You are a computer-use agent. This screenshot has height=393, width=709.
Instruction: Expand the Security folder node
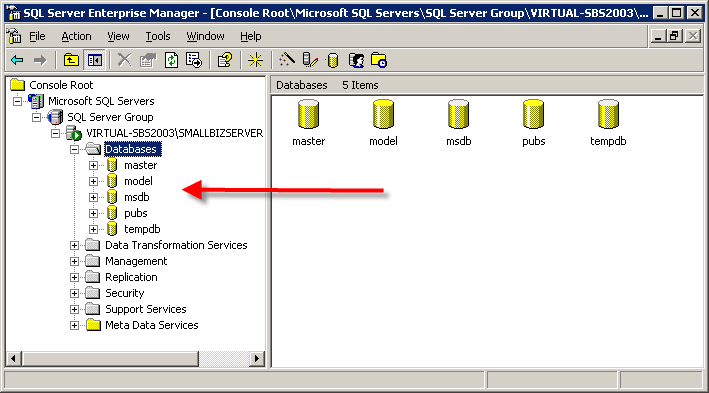pyautogui.click(x=74, y=294)
